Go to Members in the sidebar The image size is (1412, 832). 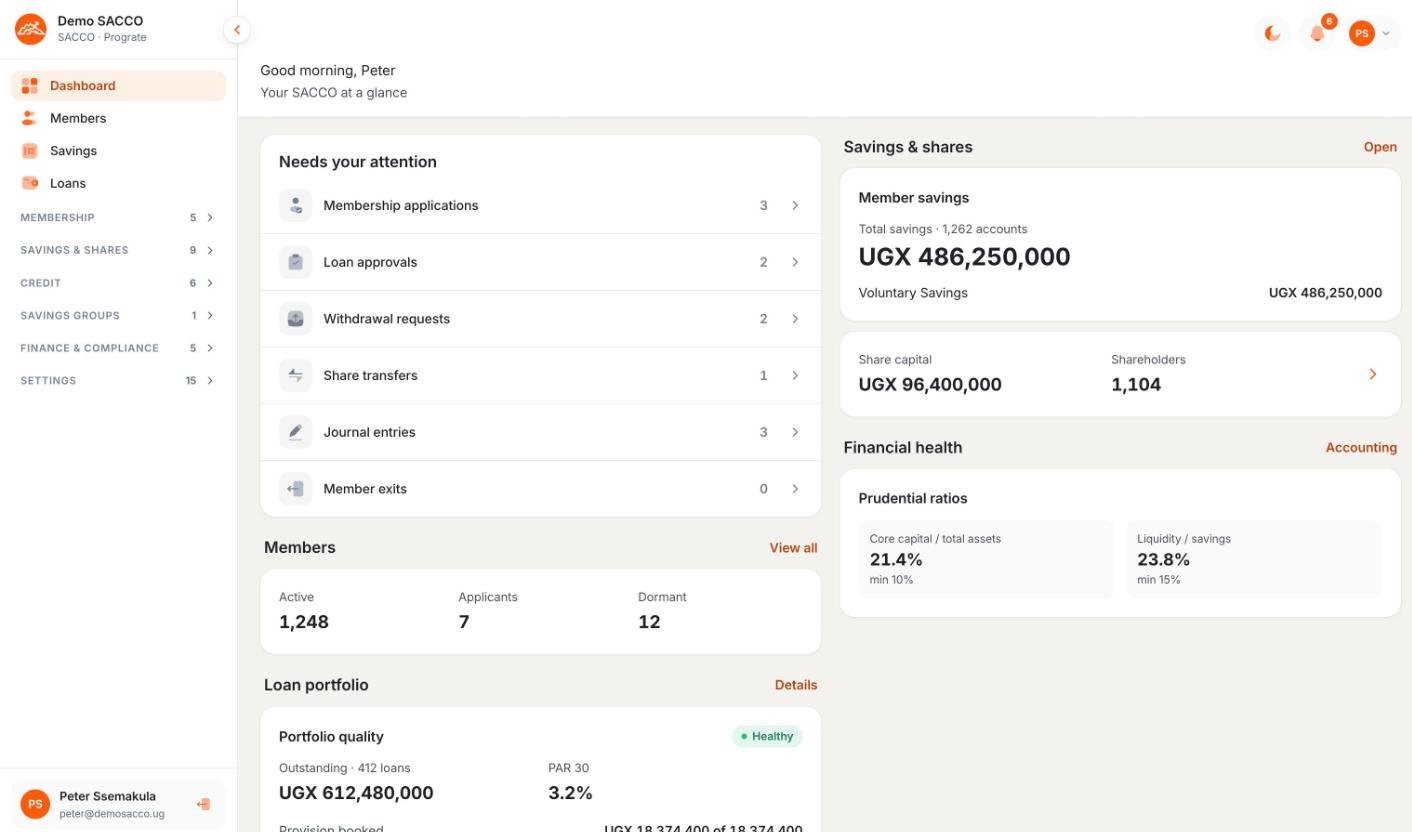[119, 118]
